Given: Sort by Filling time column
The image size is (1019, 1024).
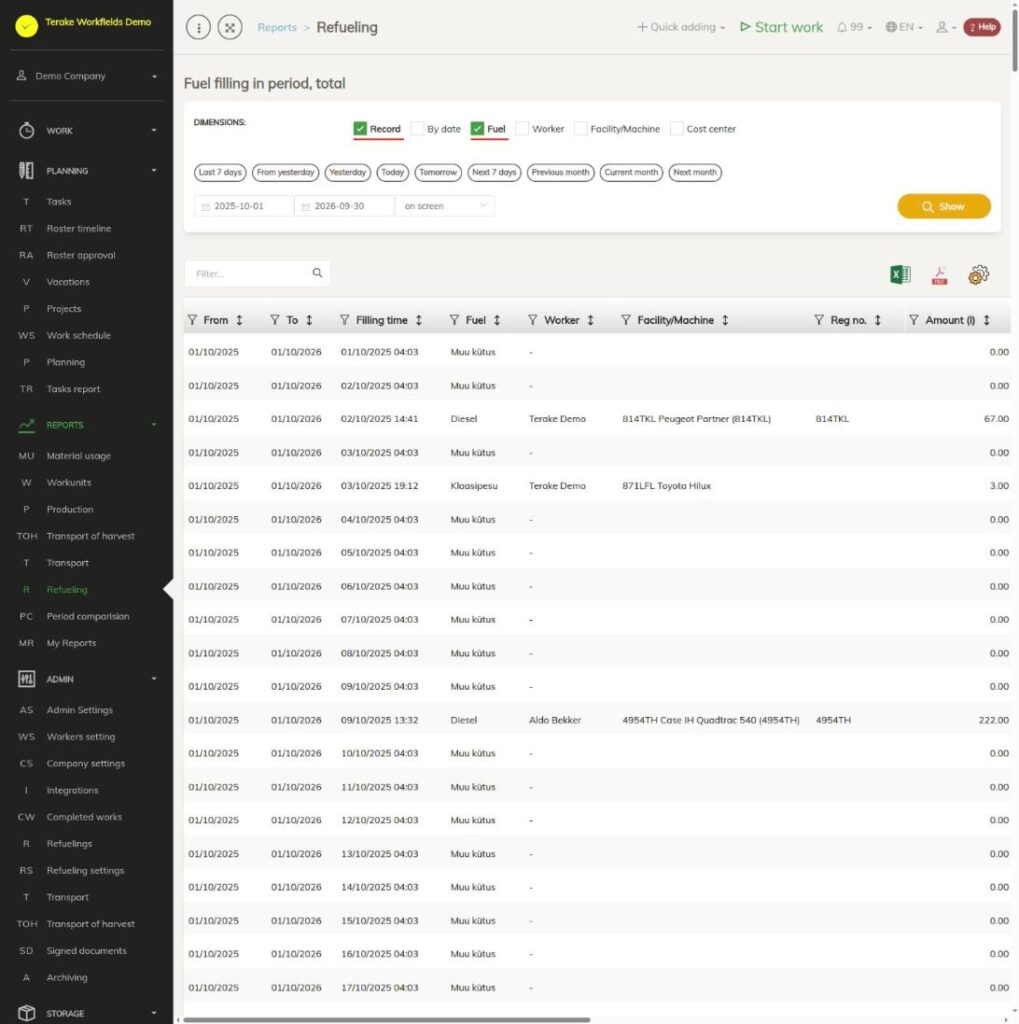Looking at the screenshot, I should 419,320.
